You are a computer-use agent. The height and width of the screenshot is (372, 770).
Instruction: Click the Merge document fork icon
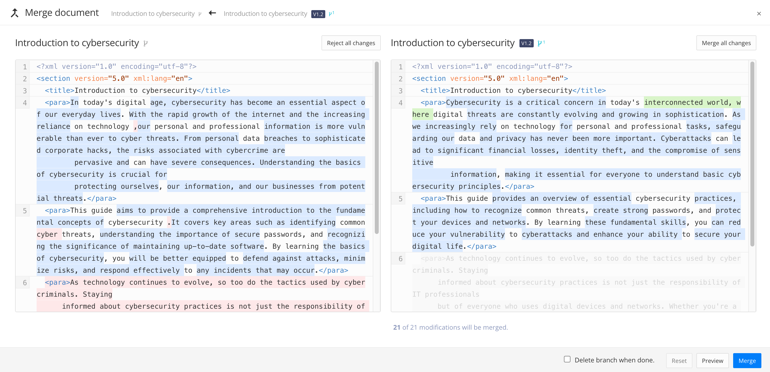click(x=15, y=13)
